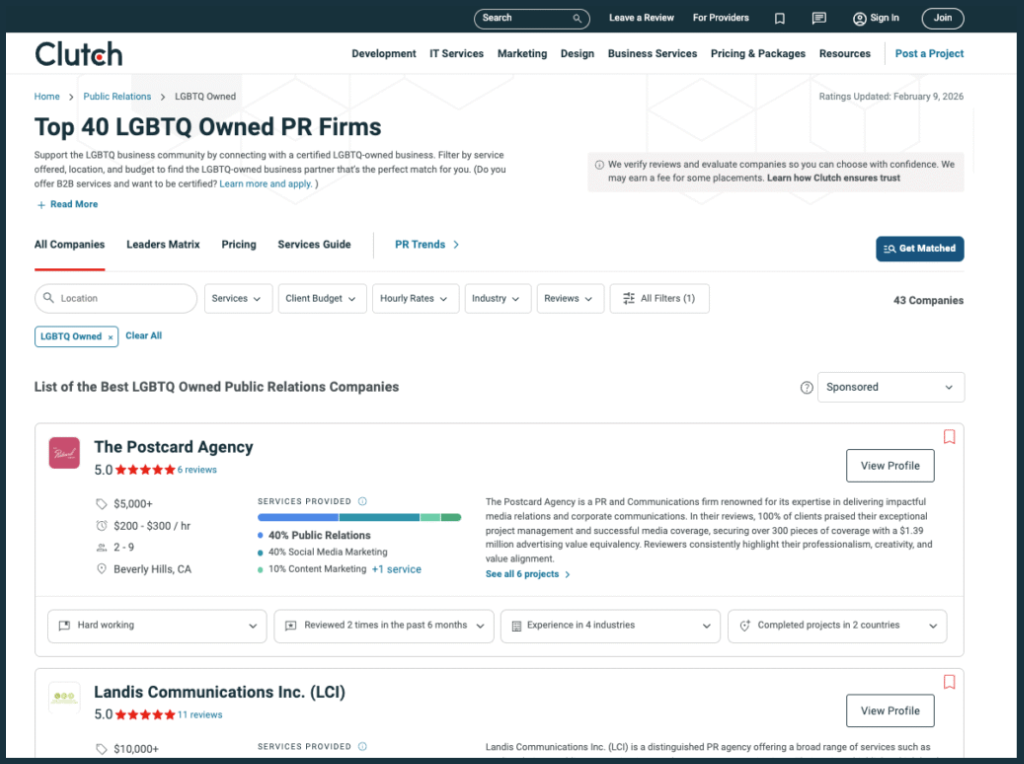Click the Clutch logo
Viewport: 1024px width, 764px height.
(78, 53)
